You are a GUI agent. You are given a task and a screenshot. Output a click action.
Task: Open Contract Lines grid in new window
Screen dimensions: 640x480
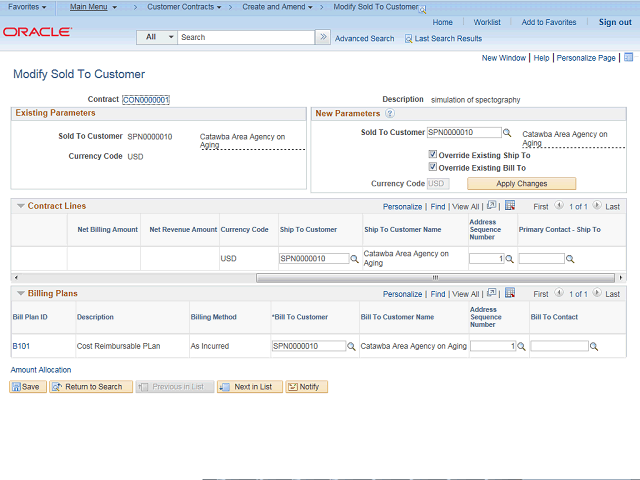click(x=491, y=205)
